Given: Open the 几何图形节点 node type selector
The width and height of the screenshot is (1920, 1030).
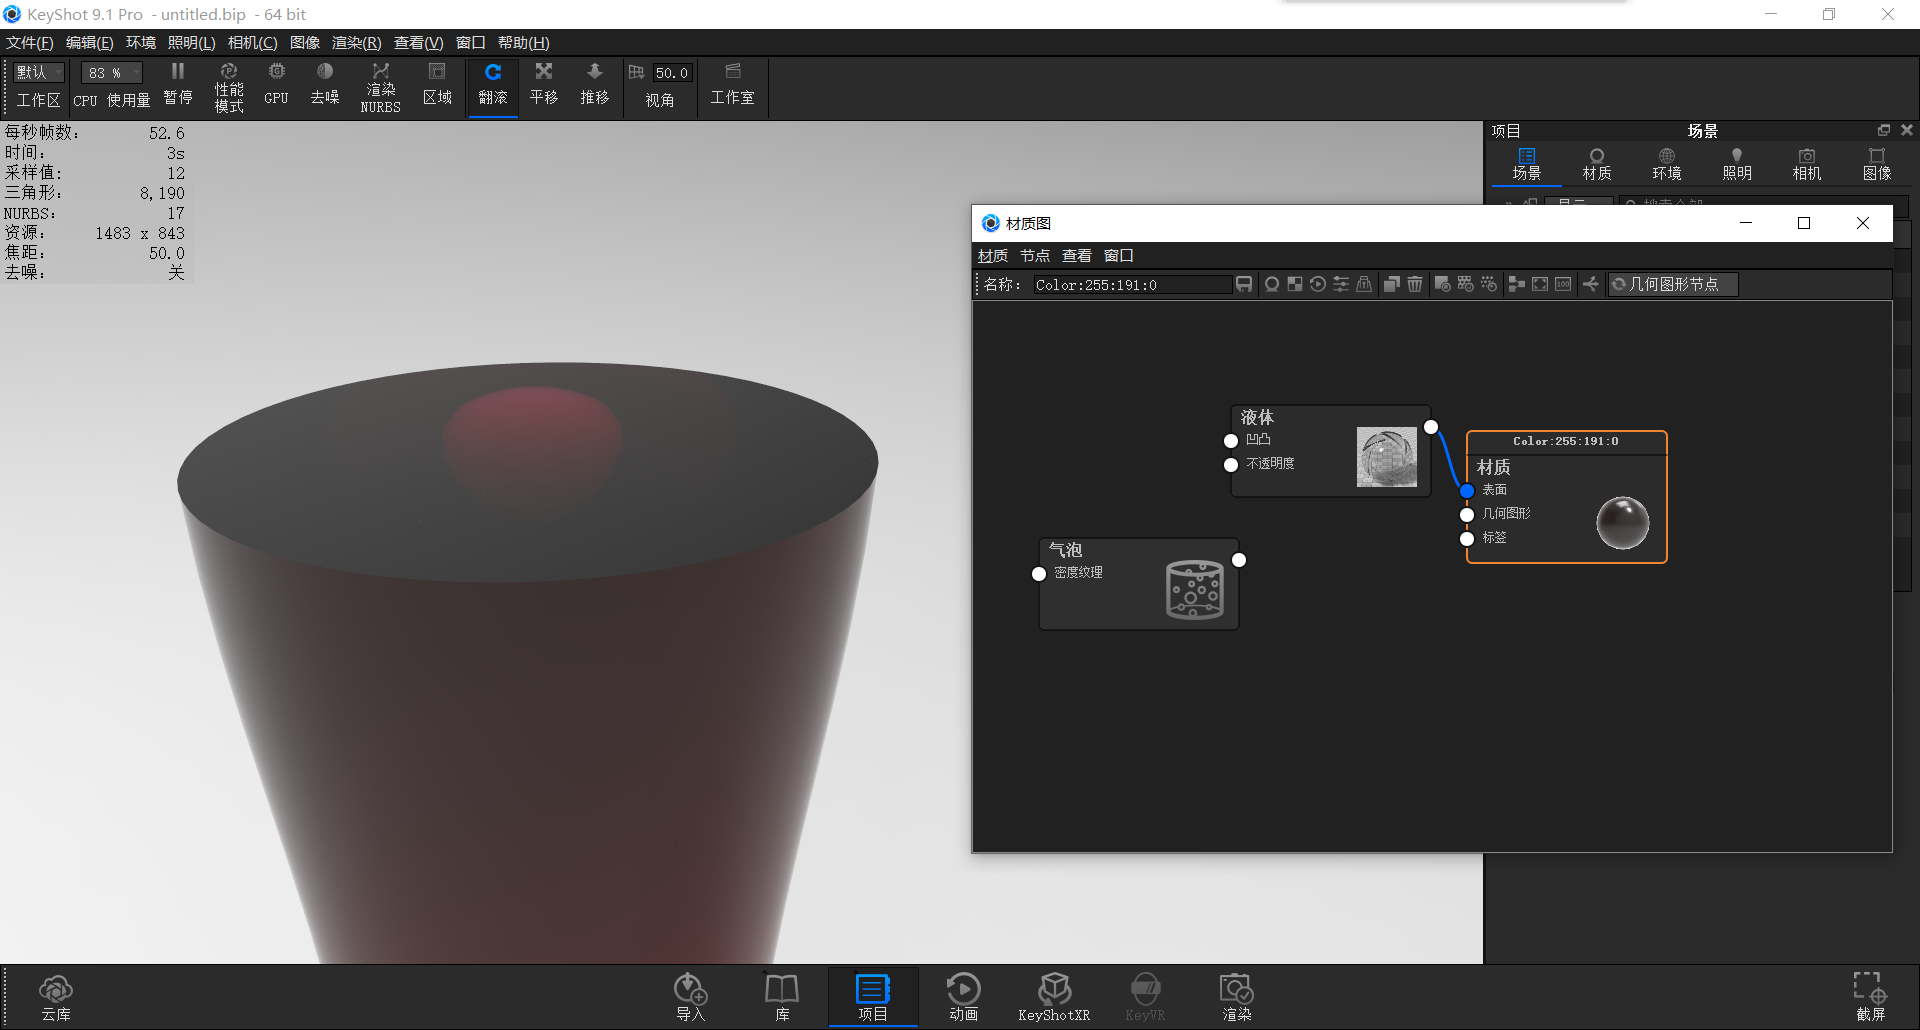Looking at the screenshot, I should pyautogui.click(x=1671, y=284).
